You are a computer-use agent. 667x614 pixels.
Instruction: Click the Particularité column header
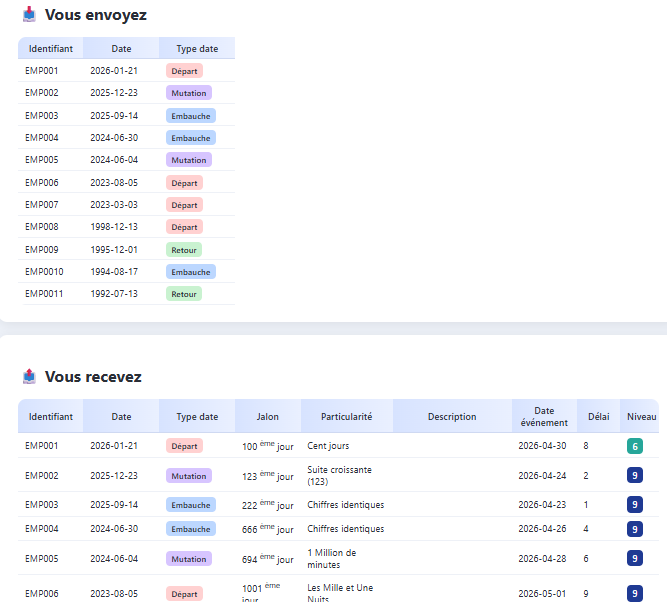click(x=347, y=417)
